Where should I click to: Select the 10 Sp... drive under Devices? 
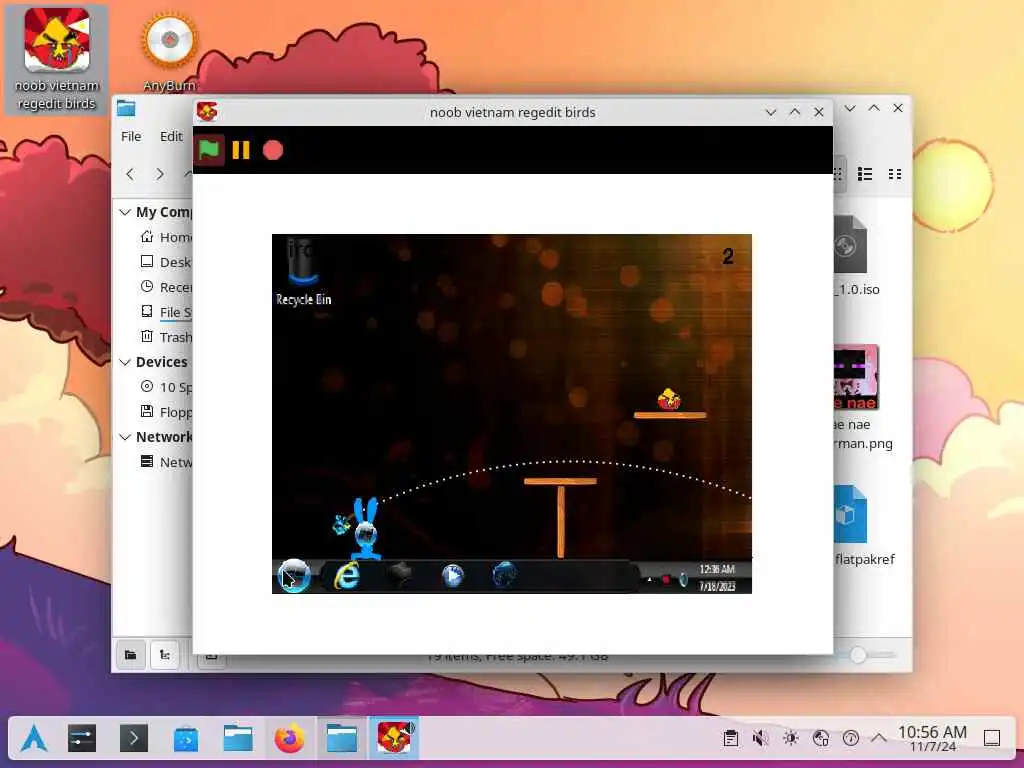click(166, 387)
